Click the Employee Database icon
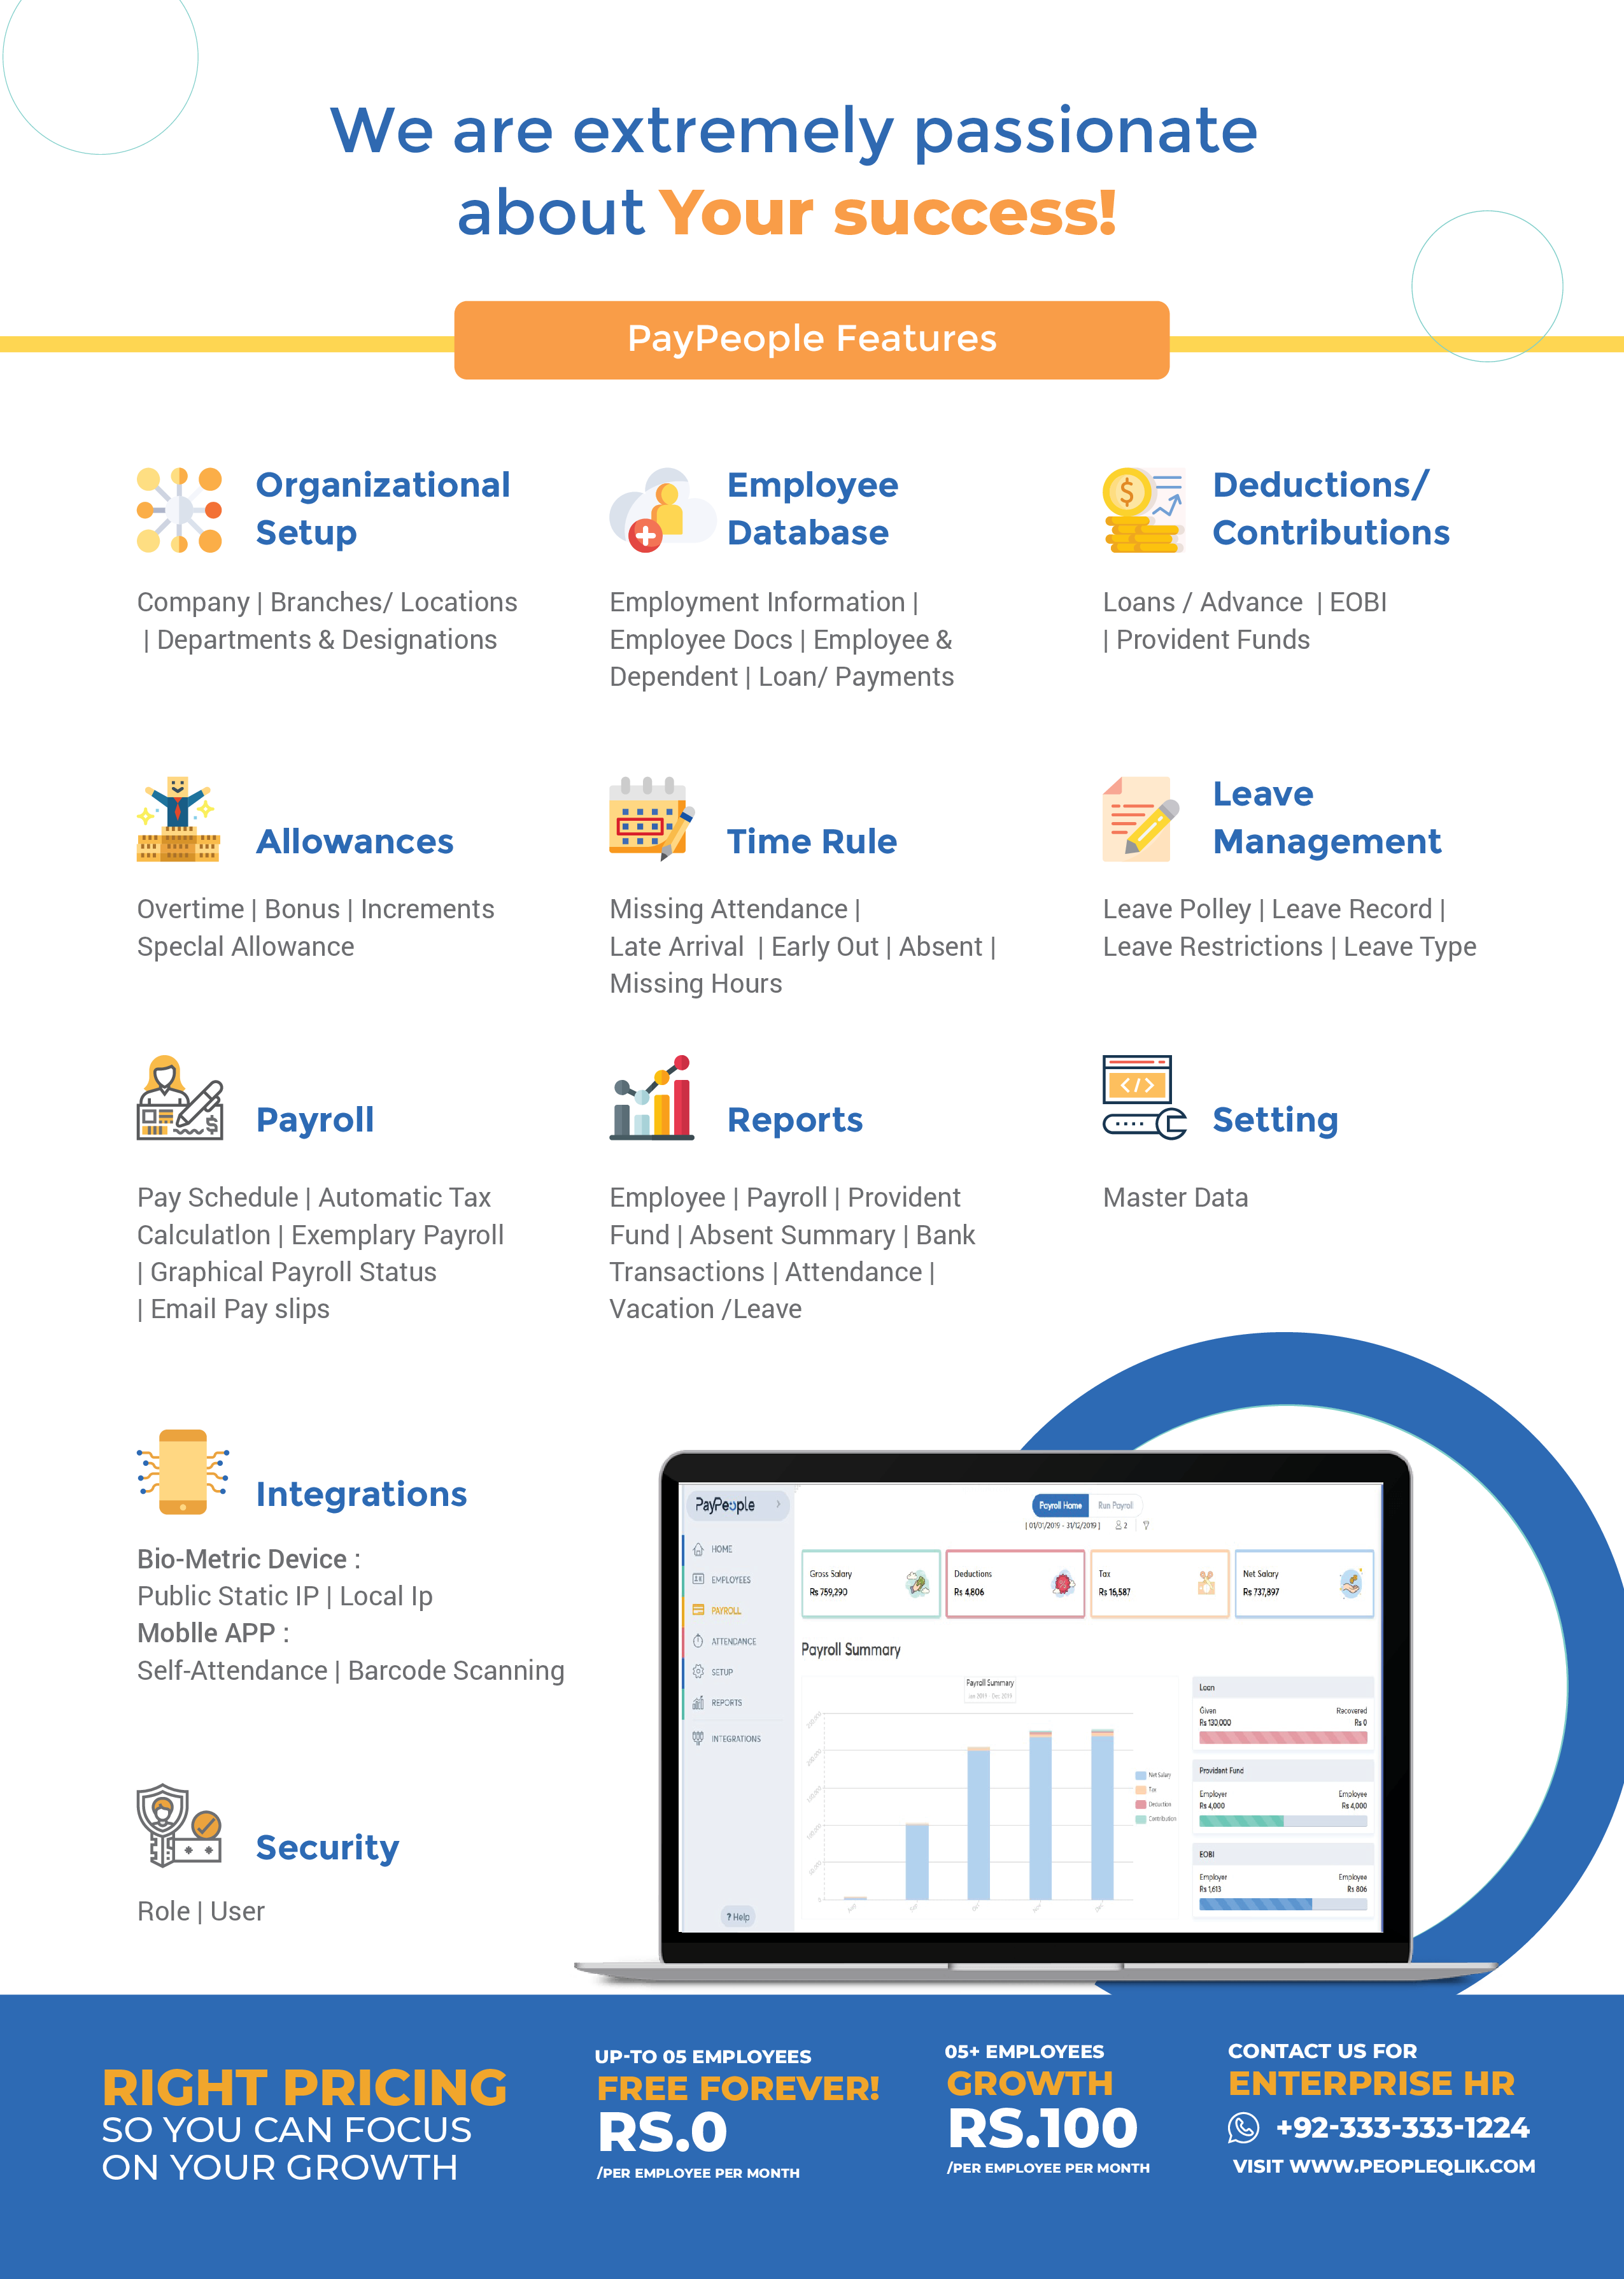 (665, 474)
